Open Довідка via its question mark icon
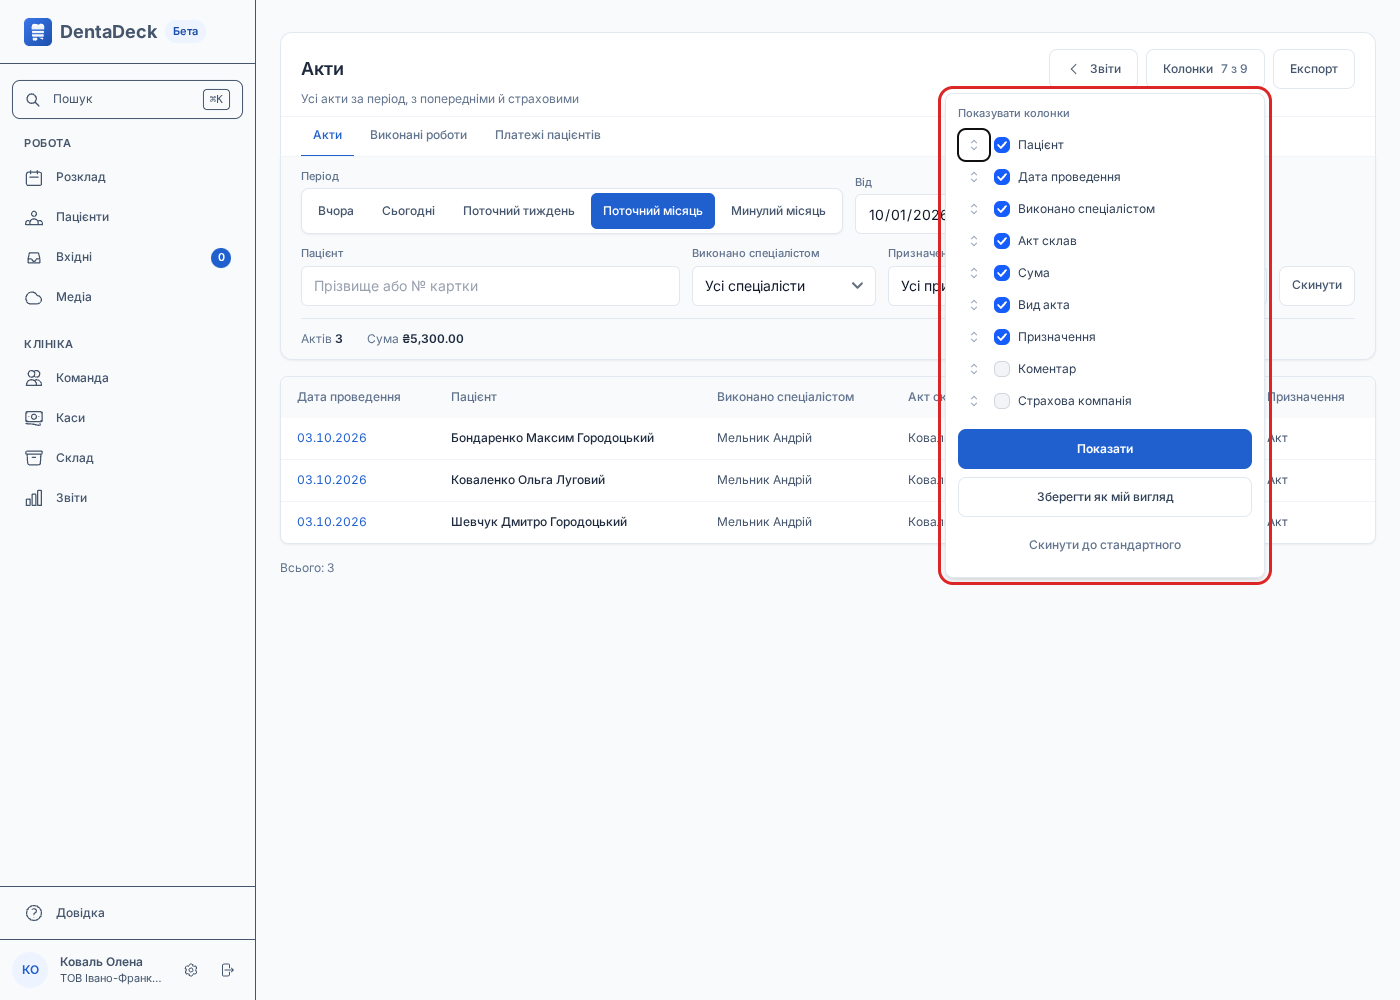Viewport: 1400px width, 1000px height. (x=34, y=913)
